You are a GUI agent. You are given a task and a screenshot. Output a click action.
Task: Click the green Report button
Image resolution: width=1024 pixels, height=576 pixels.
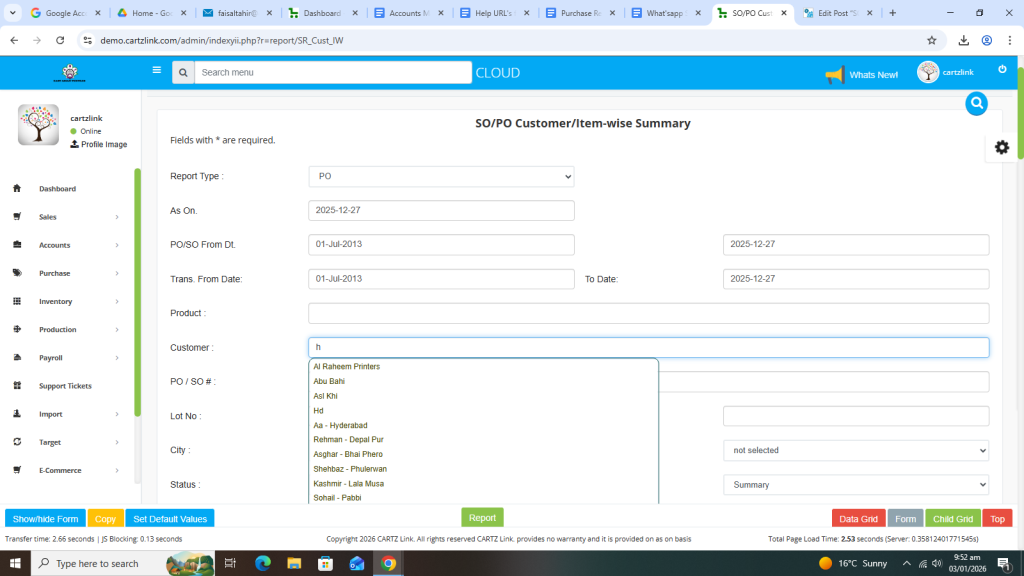click(x=482, y=518)
